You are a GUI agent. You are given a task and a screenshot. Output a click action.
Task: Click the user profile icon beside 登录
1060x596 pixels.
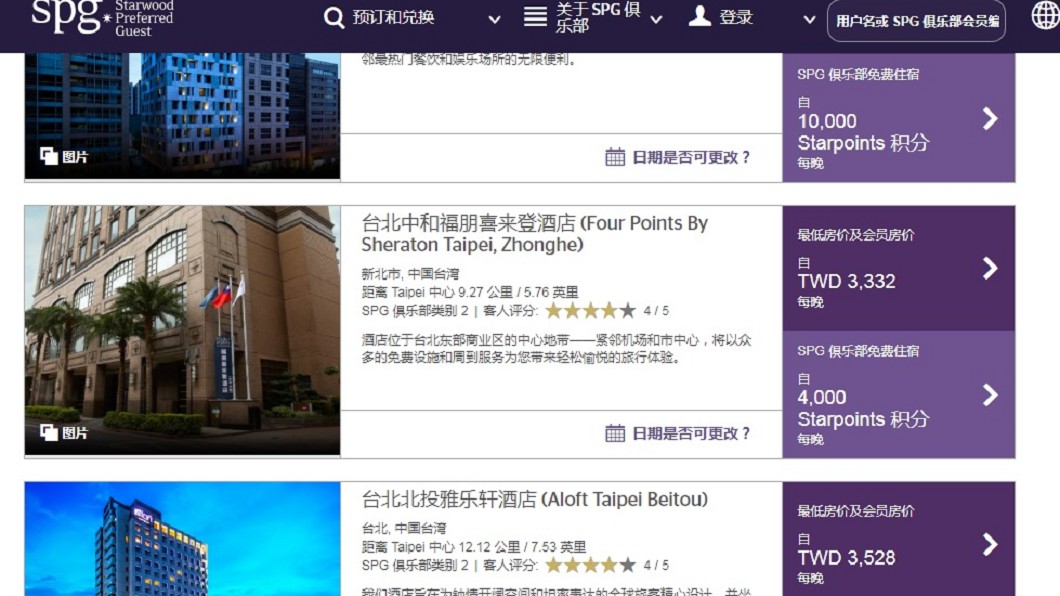tap(700, 16)
